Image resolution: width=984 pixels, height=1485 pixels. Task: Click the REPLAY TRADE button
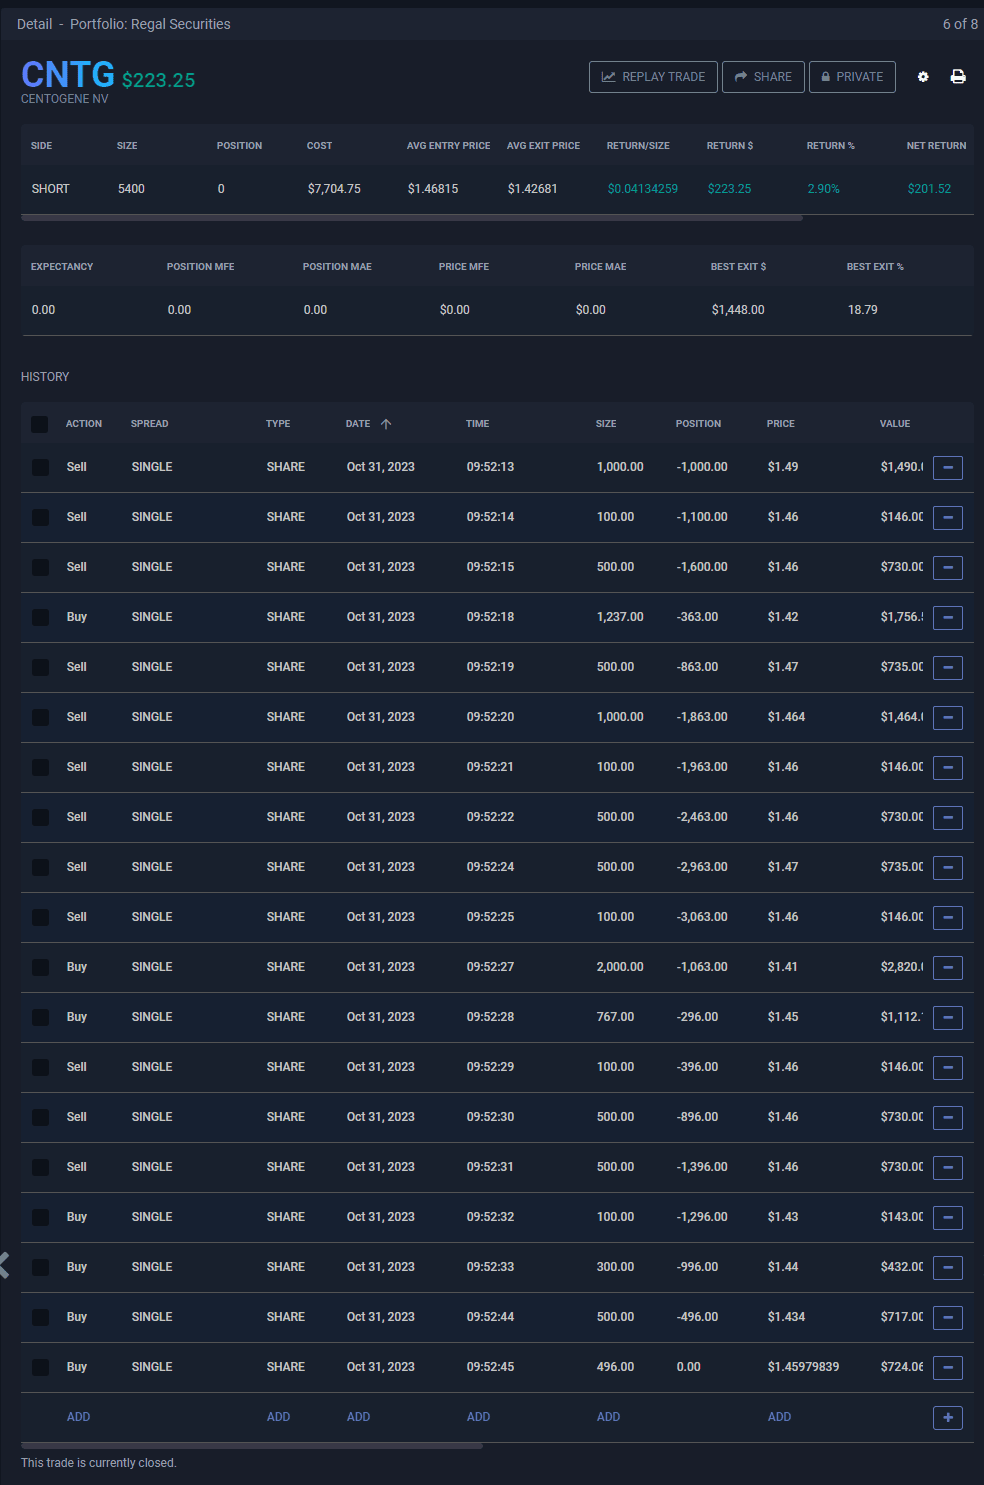653,77
